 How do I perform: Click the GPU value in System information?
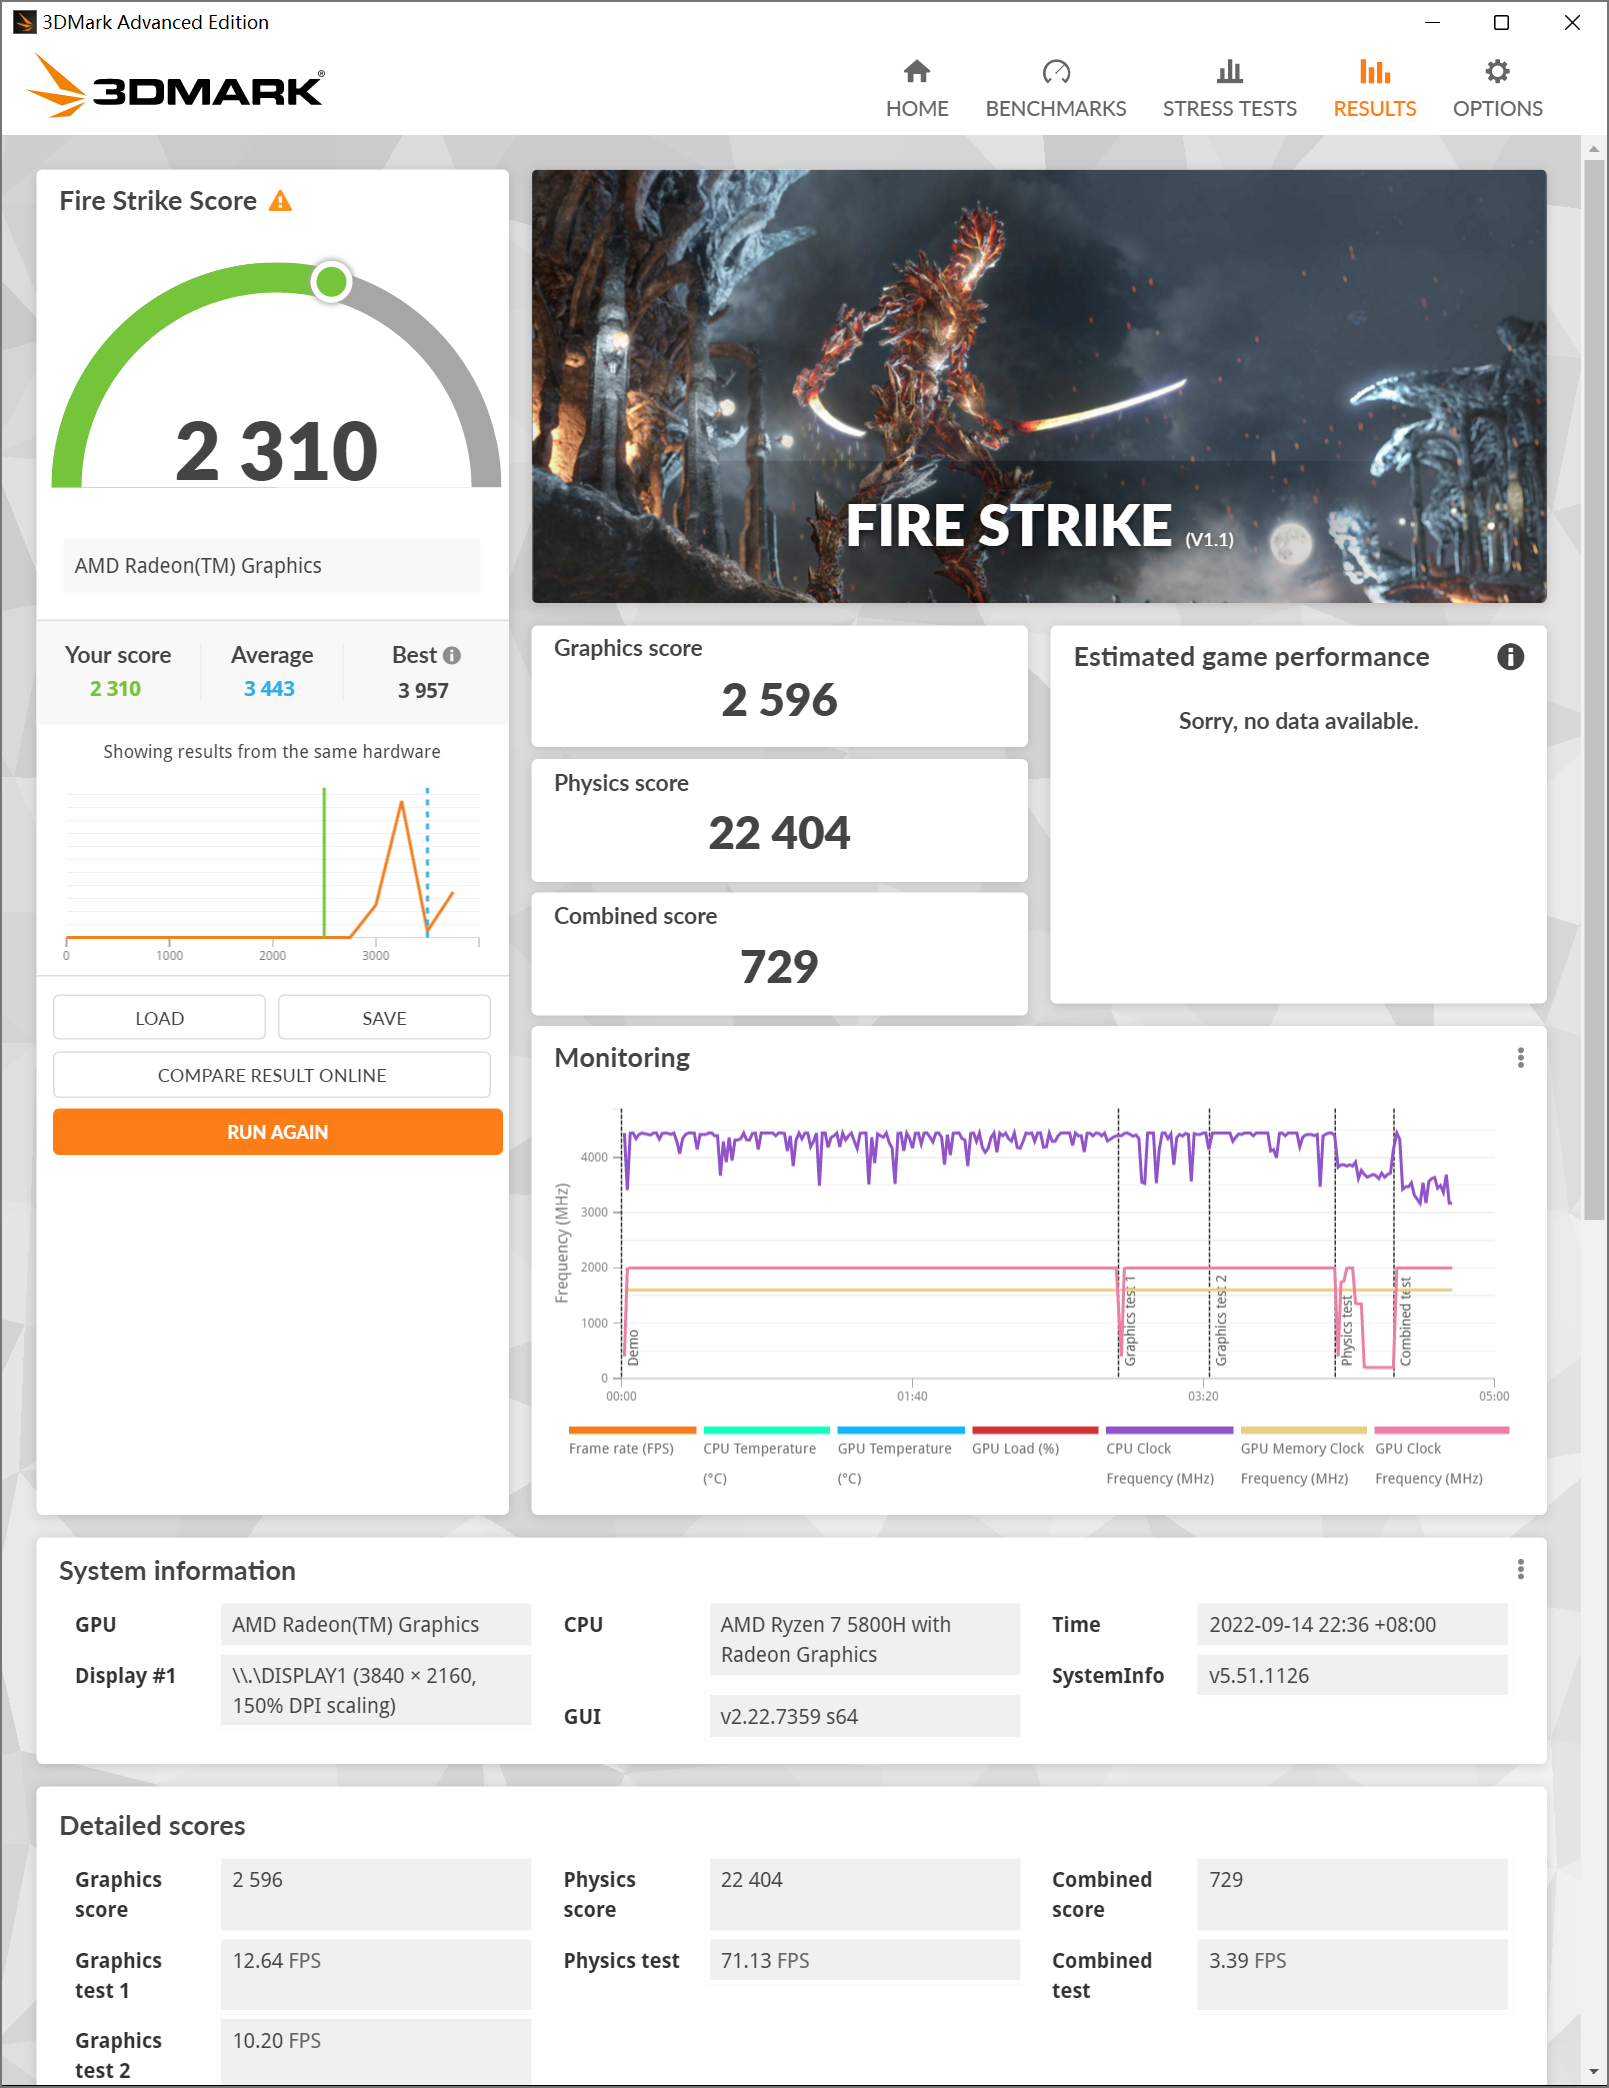376,1625
